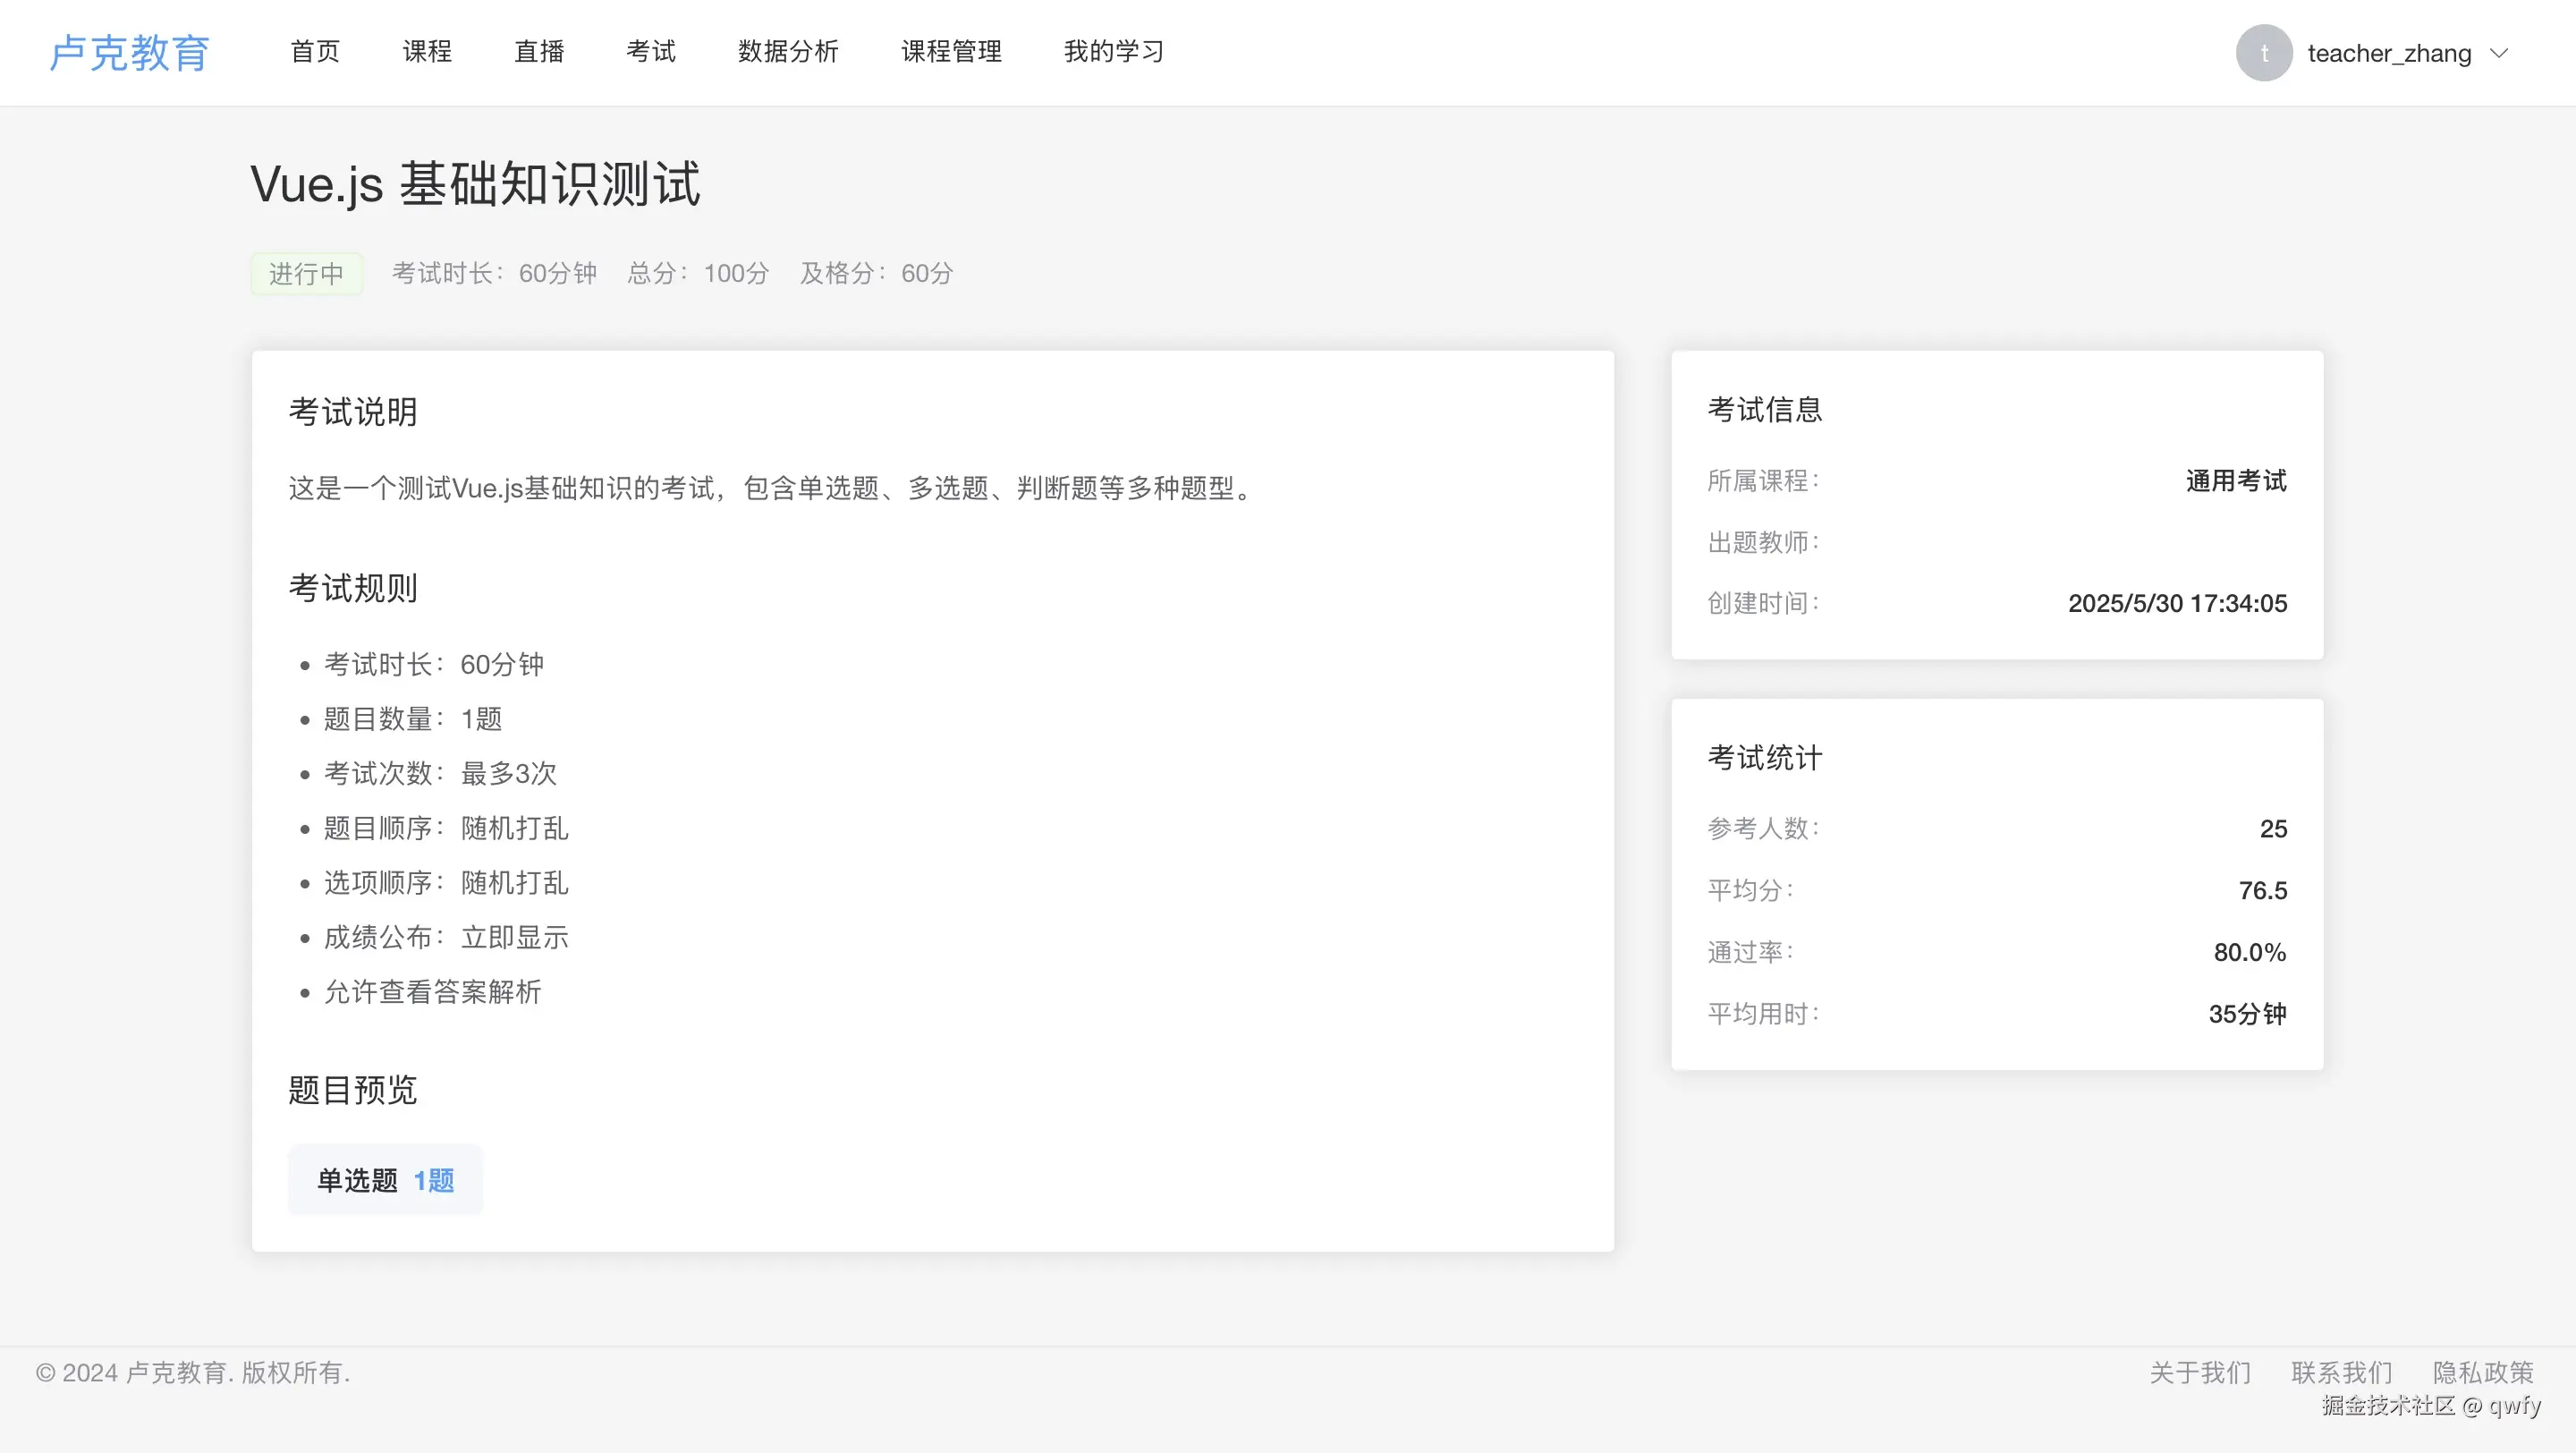Screen dimensions: 2576x1453
Task: Expand the user dropdown chevron
Action: [x=2499, y=53]
